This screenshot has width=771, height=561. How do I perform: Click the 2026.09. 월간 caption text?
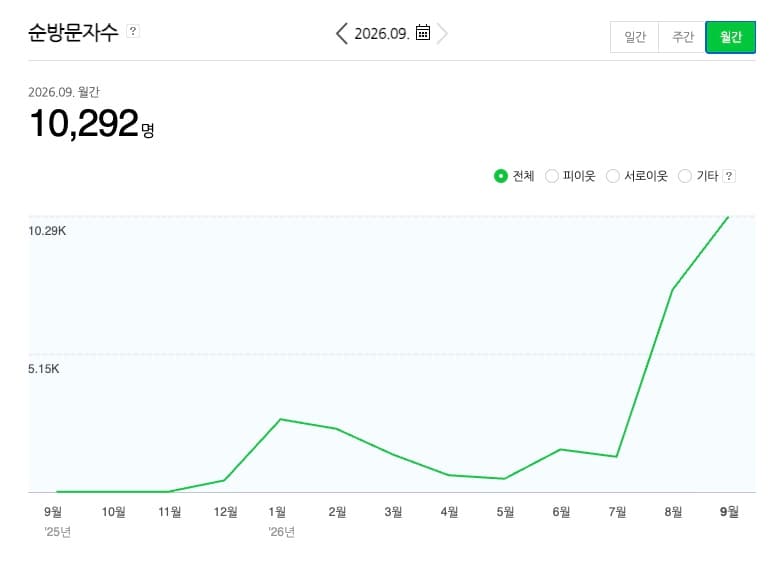coord(64,92)
